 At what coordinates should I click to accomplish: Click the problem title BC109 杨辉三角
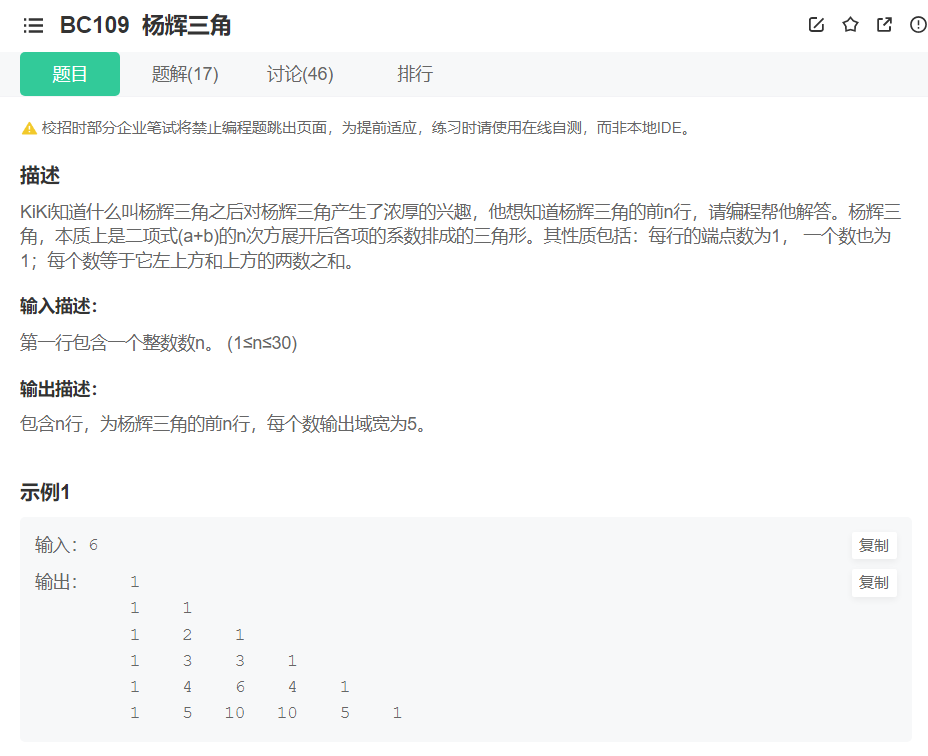point(145,25)
